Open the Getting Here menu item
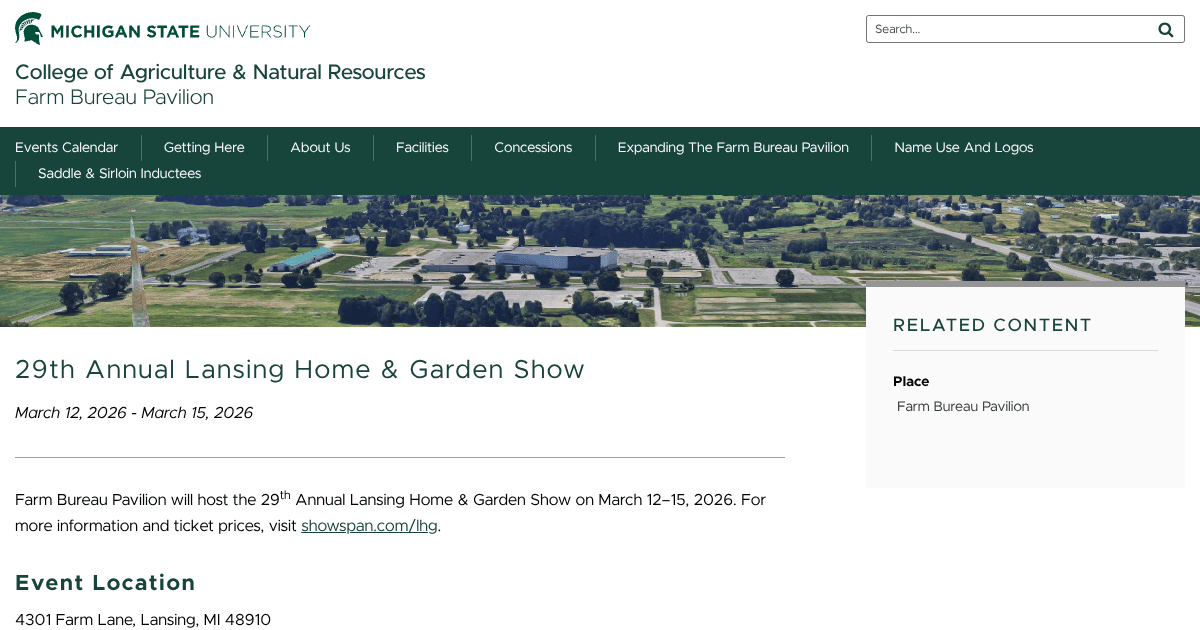 tap(204, 147)
